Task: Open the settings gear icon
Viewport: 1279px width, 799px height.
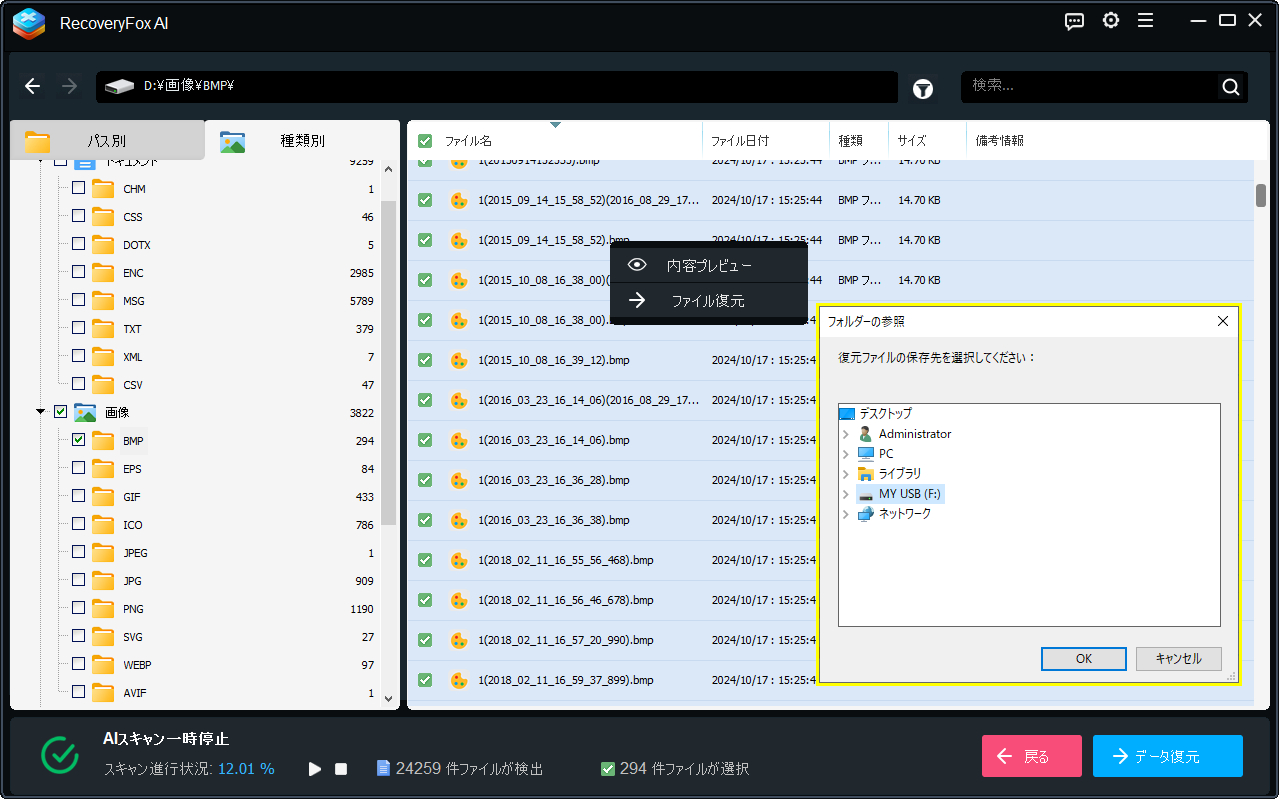Action: (1110, 20)
